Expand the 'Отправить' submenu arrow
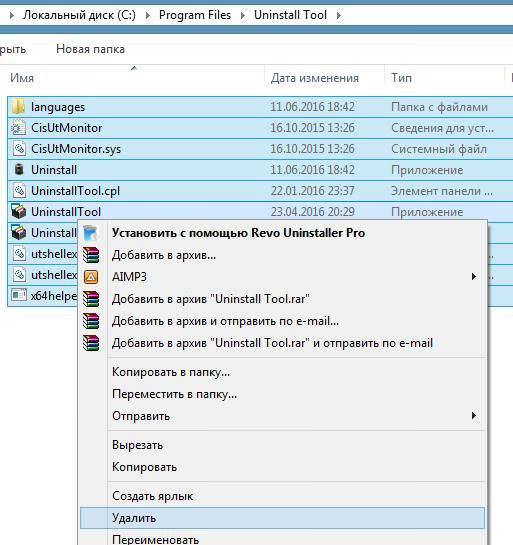The height and width of the screenshot is (545, 513). pyautogui.click(x=473, y=415)
